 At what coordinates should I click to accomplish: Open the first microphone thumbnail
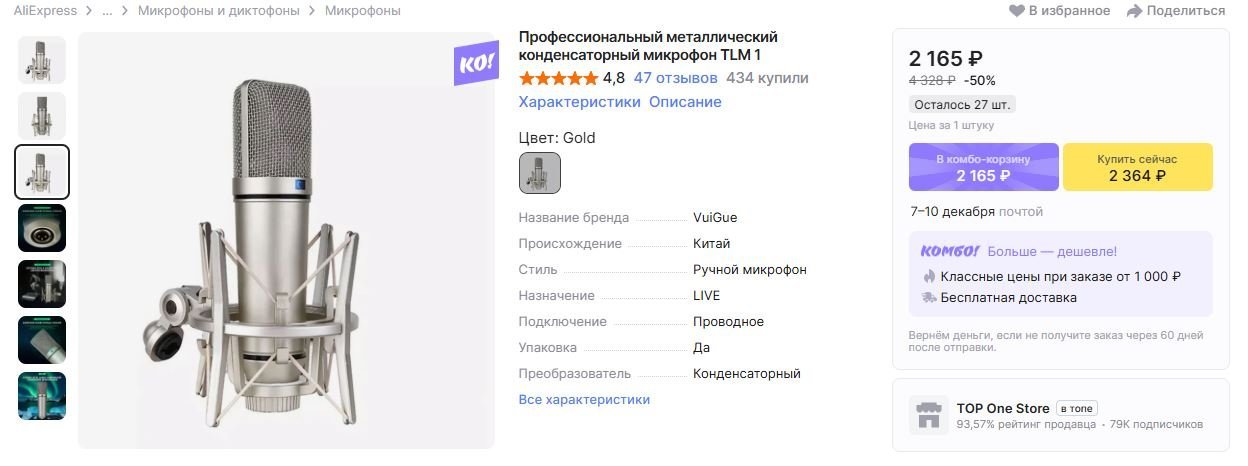[x=42, y=60]
